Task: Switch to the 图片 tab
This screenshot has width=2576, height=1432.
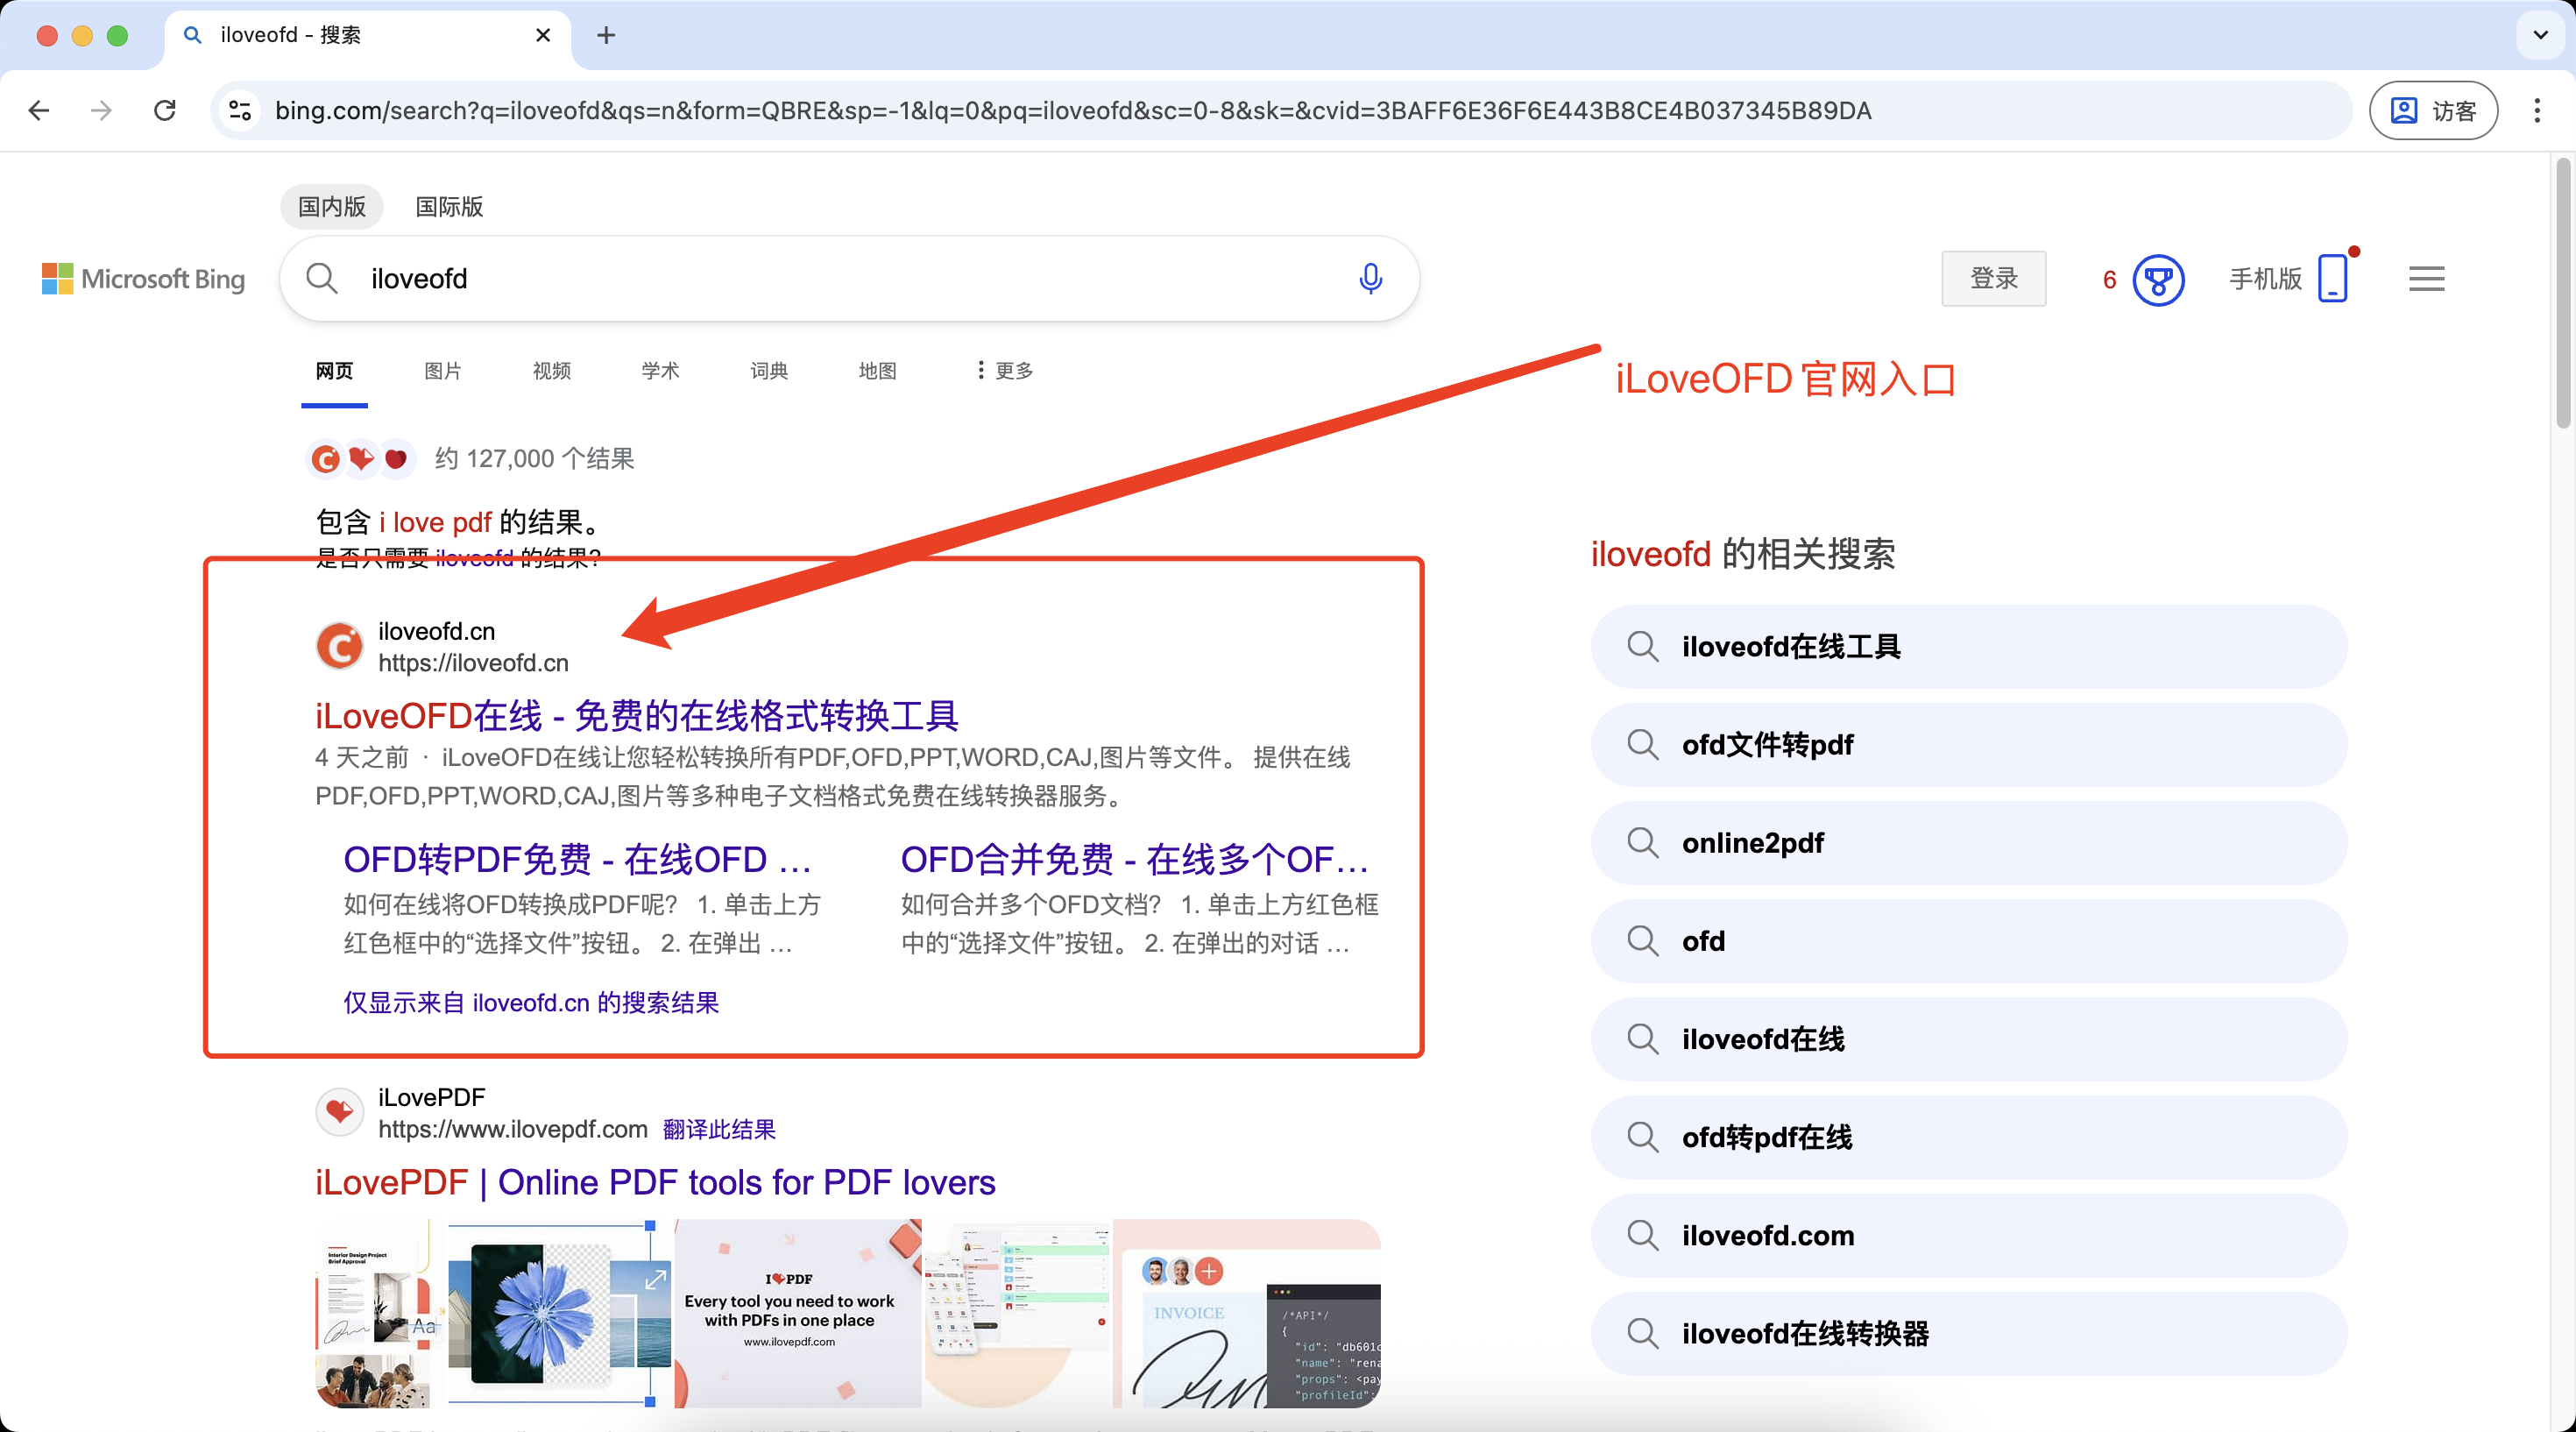Action: tap(443, 370)
